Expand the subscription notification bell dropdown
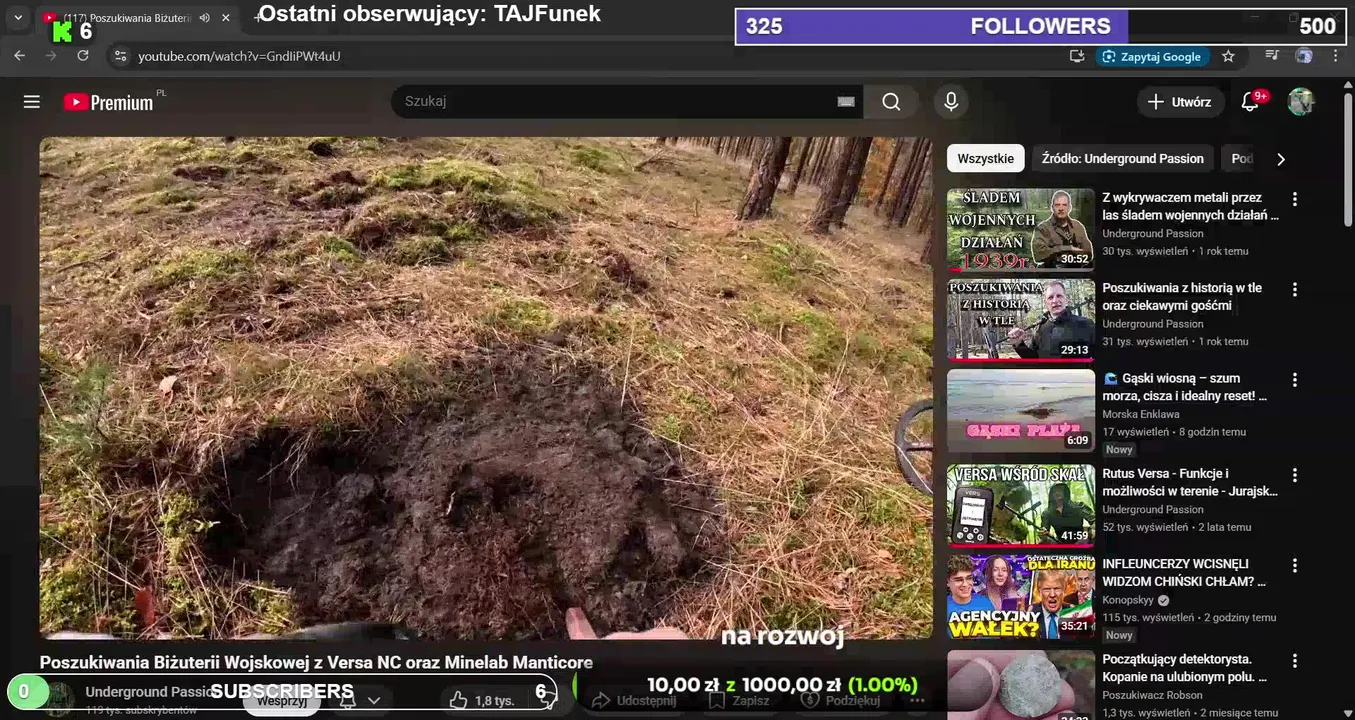Screen dimensions: 1355x720 point(360,700)
